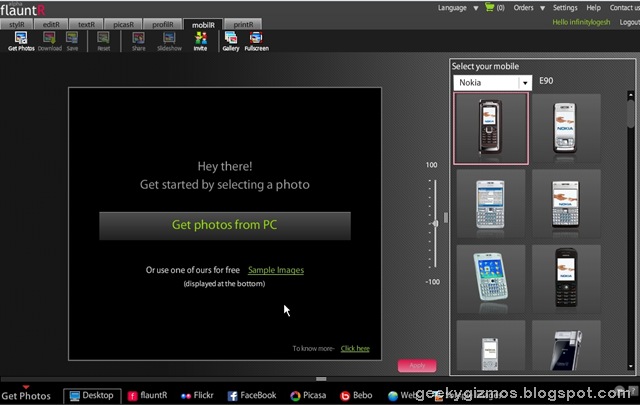Click the Logout link

click(x=629, y=22)
